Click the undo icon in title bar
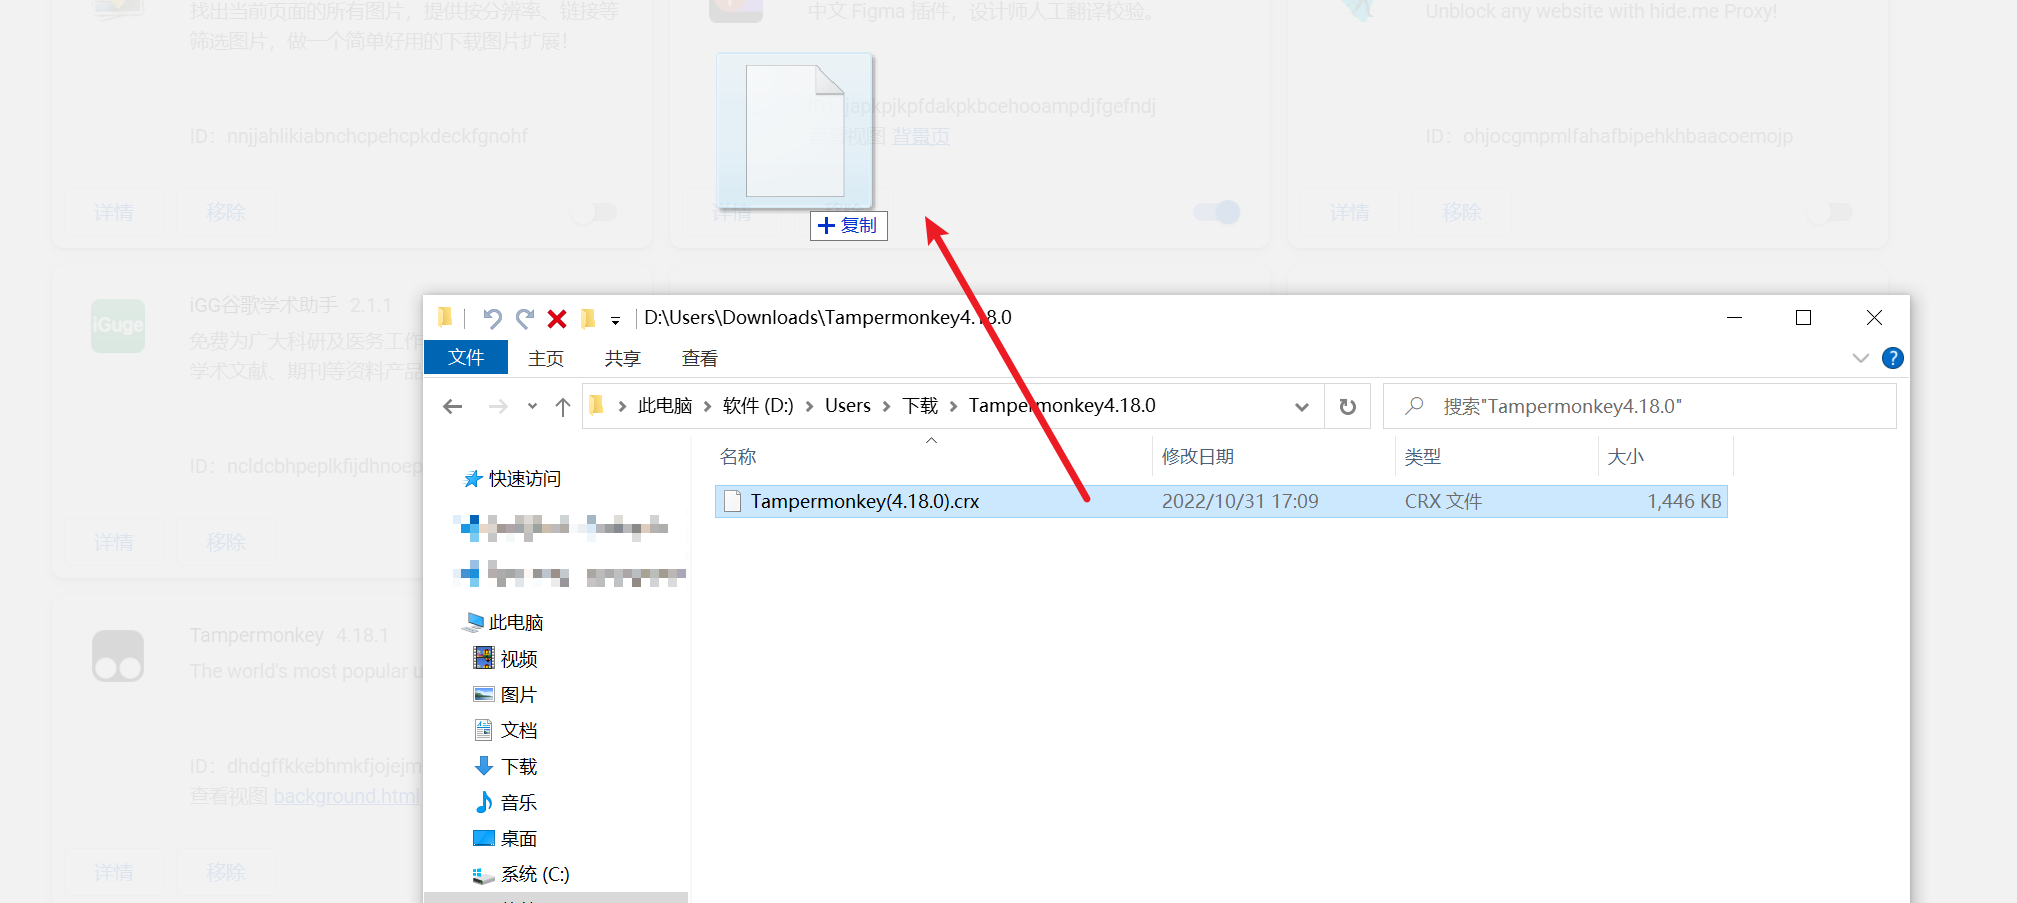Image resolution: width=2017 pixels, height=903 pixels. [491, 318]
